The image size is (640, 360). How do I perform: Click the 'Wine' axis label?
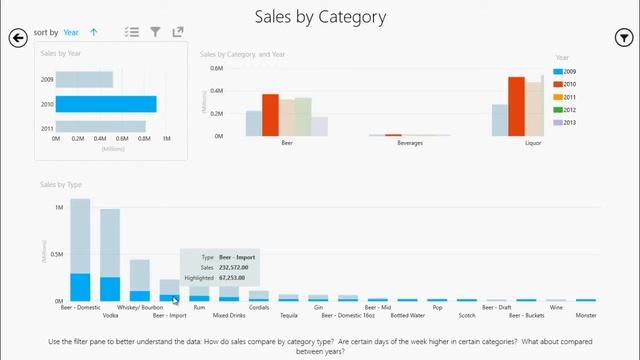(x=556, y=307)
